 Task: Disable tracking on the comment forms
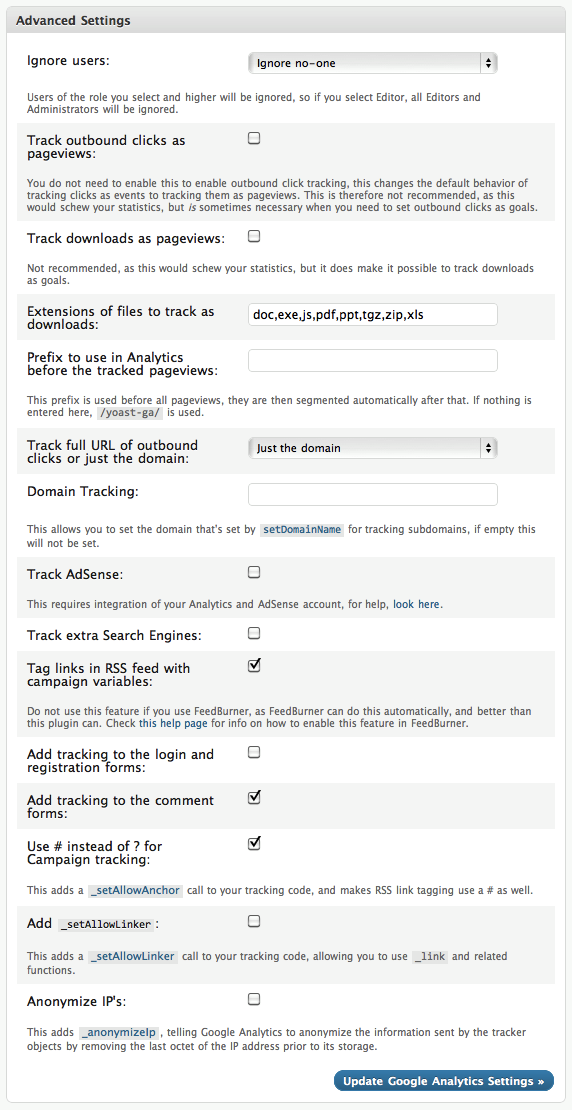tap(254, 798)
